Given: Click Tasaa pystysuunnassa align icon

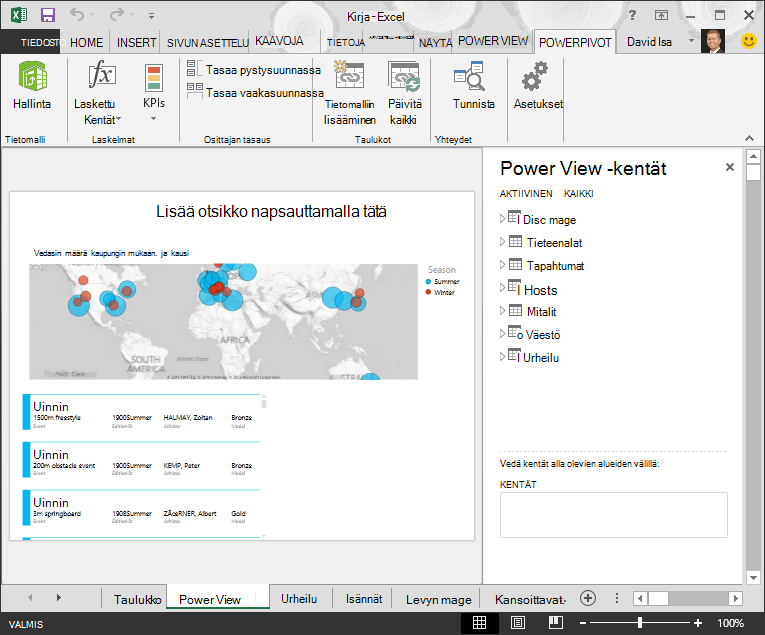Looking at the screenshot, I should [195, 69].
